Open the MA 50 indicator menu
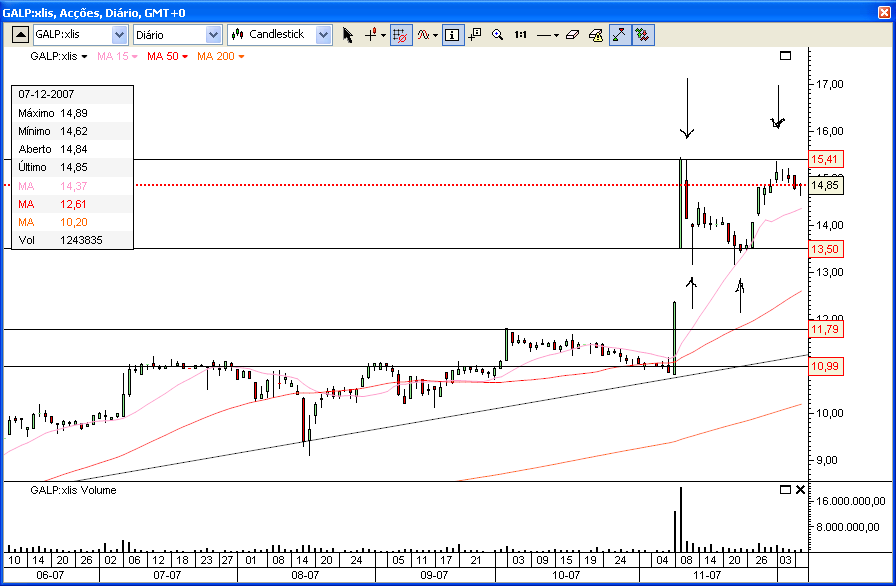 (x=167, y=56)
